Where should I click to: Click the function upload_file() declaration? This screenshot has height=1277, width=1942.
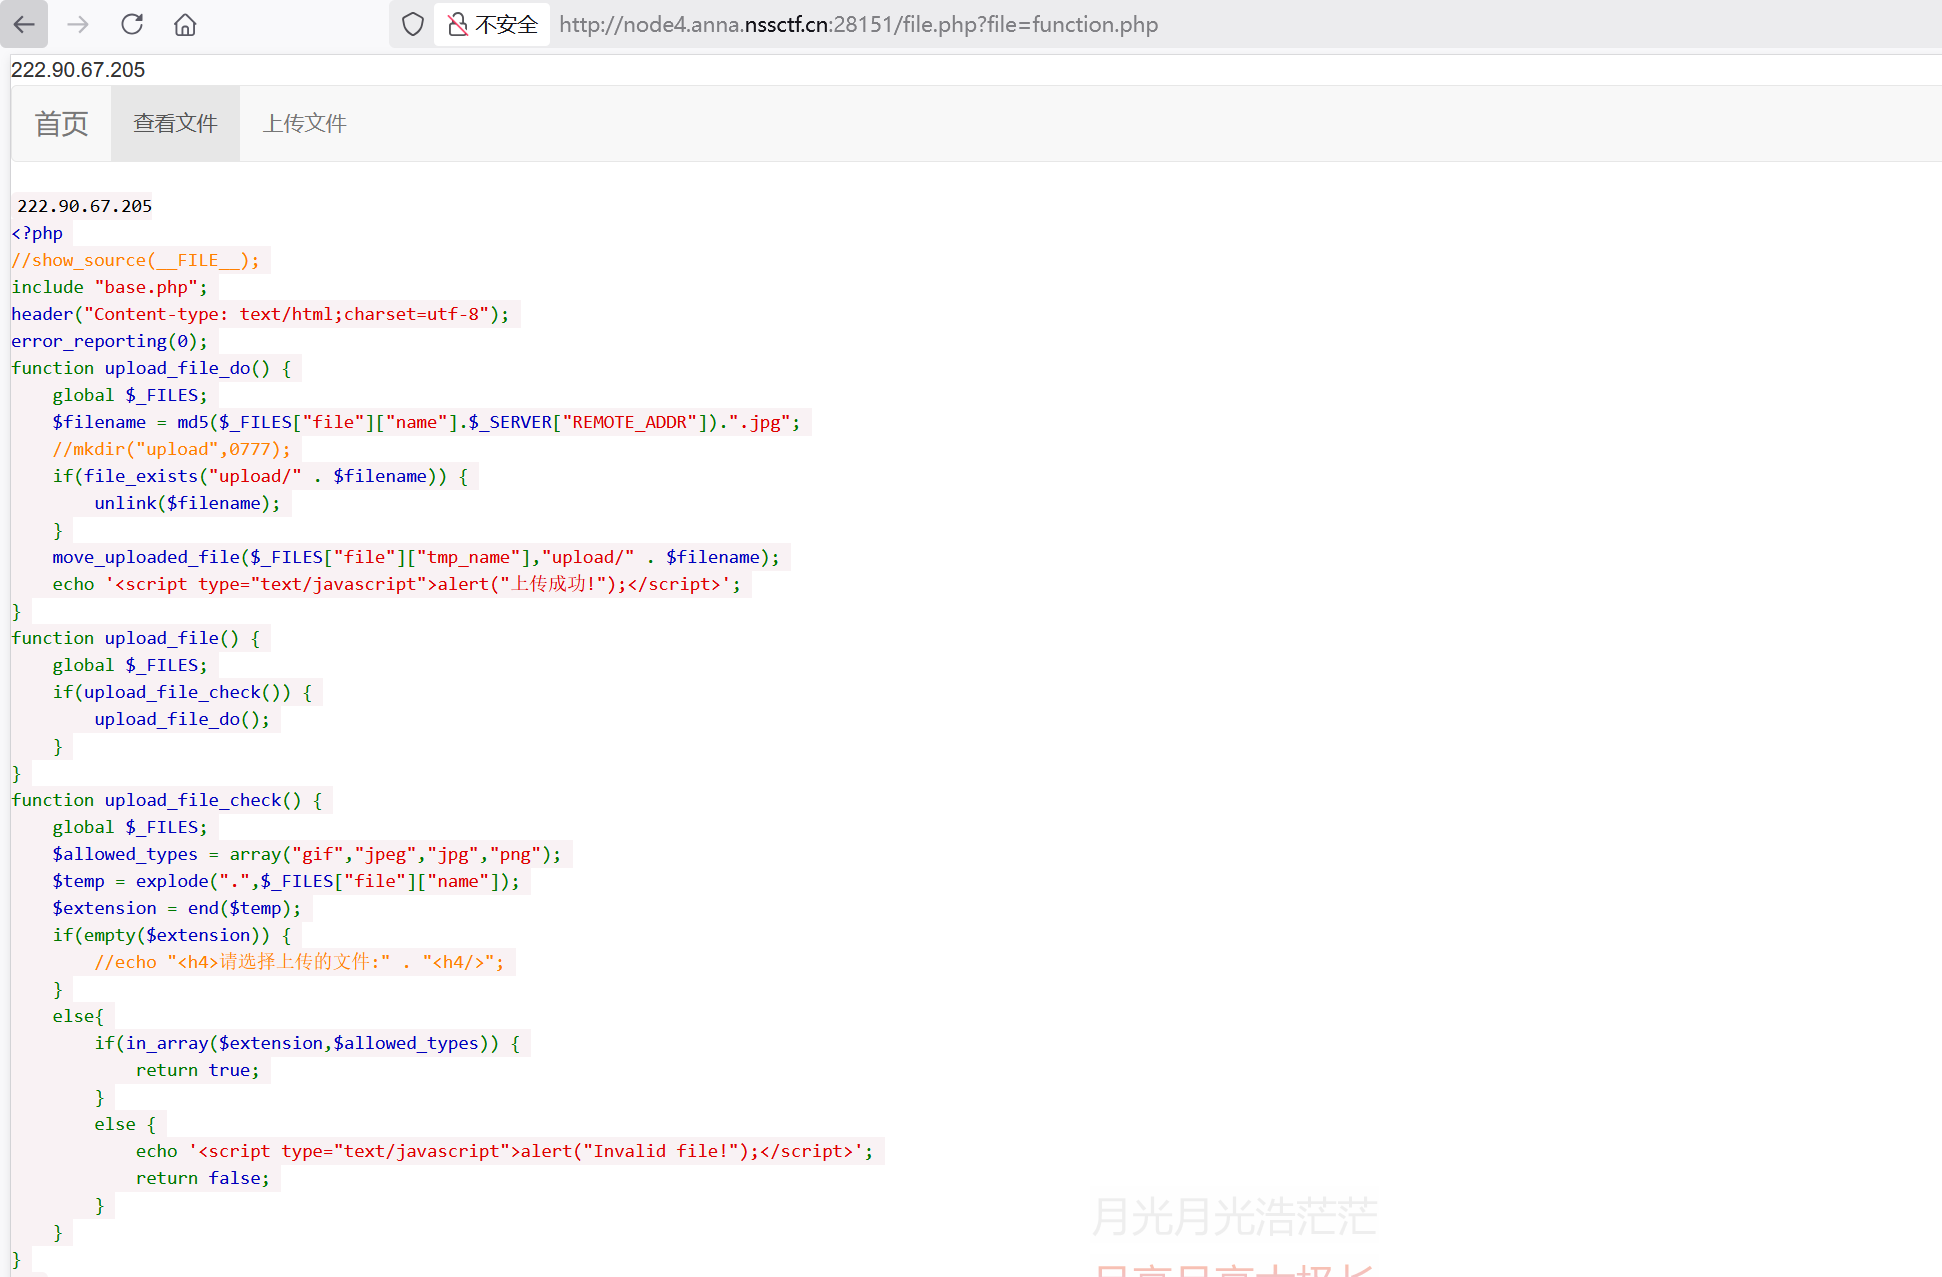(136, 638)
